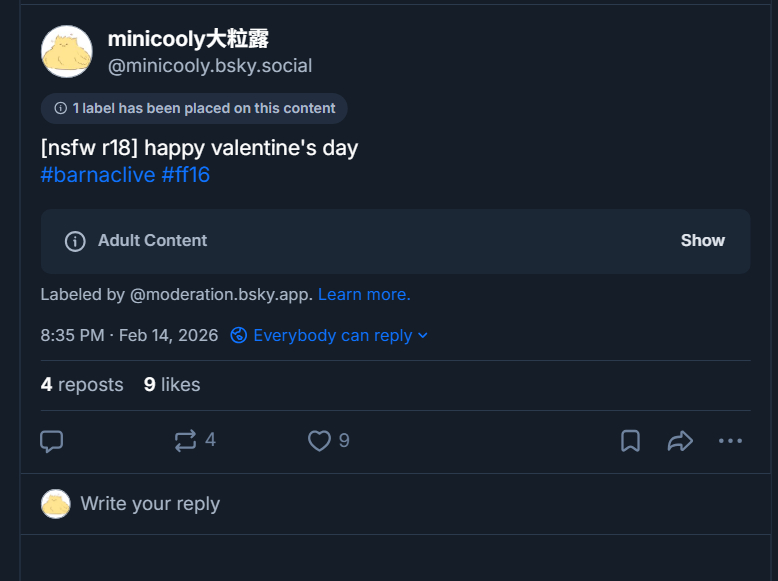Click the Write your reply field
Viewport: 778px width, 581px height.
click(150, 504)
